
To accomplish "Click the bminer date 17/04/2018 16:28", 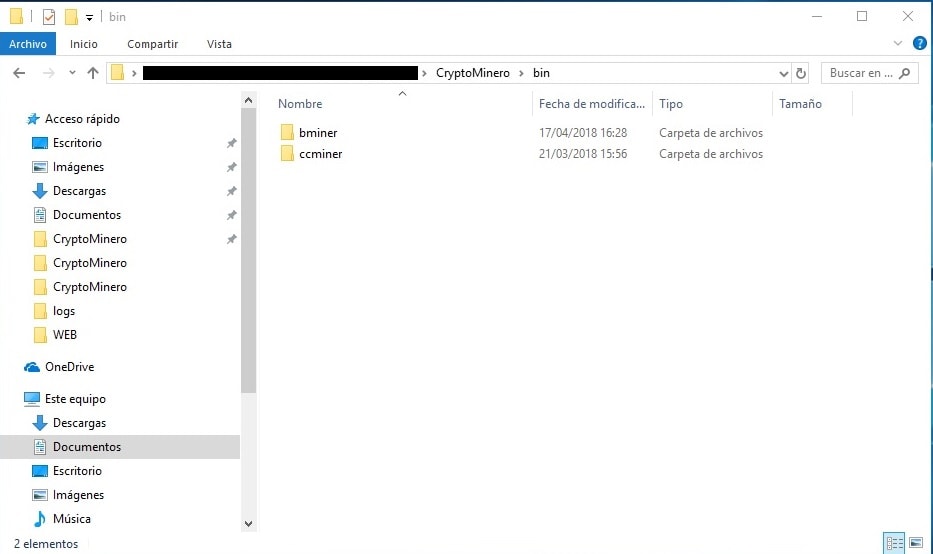I will click(583, 133).
